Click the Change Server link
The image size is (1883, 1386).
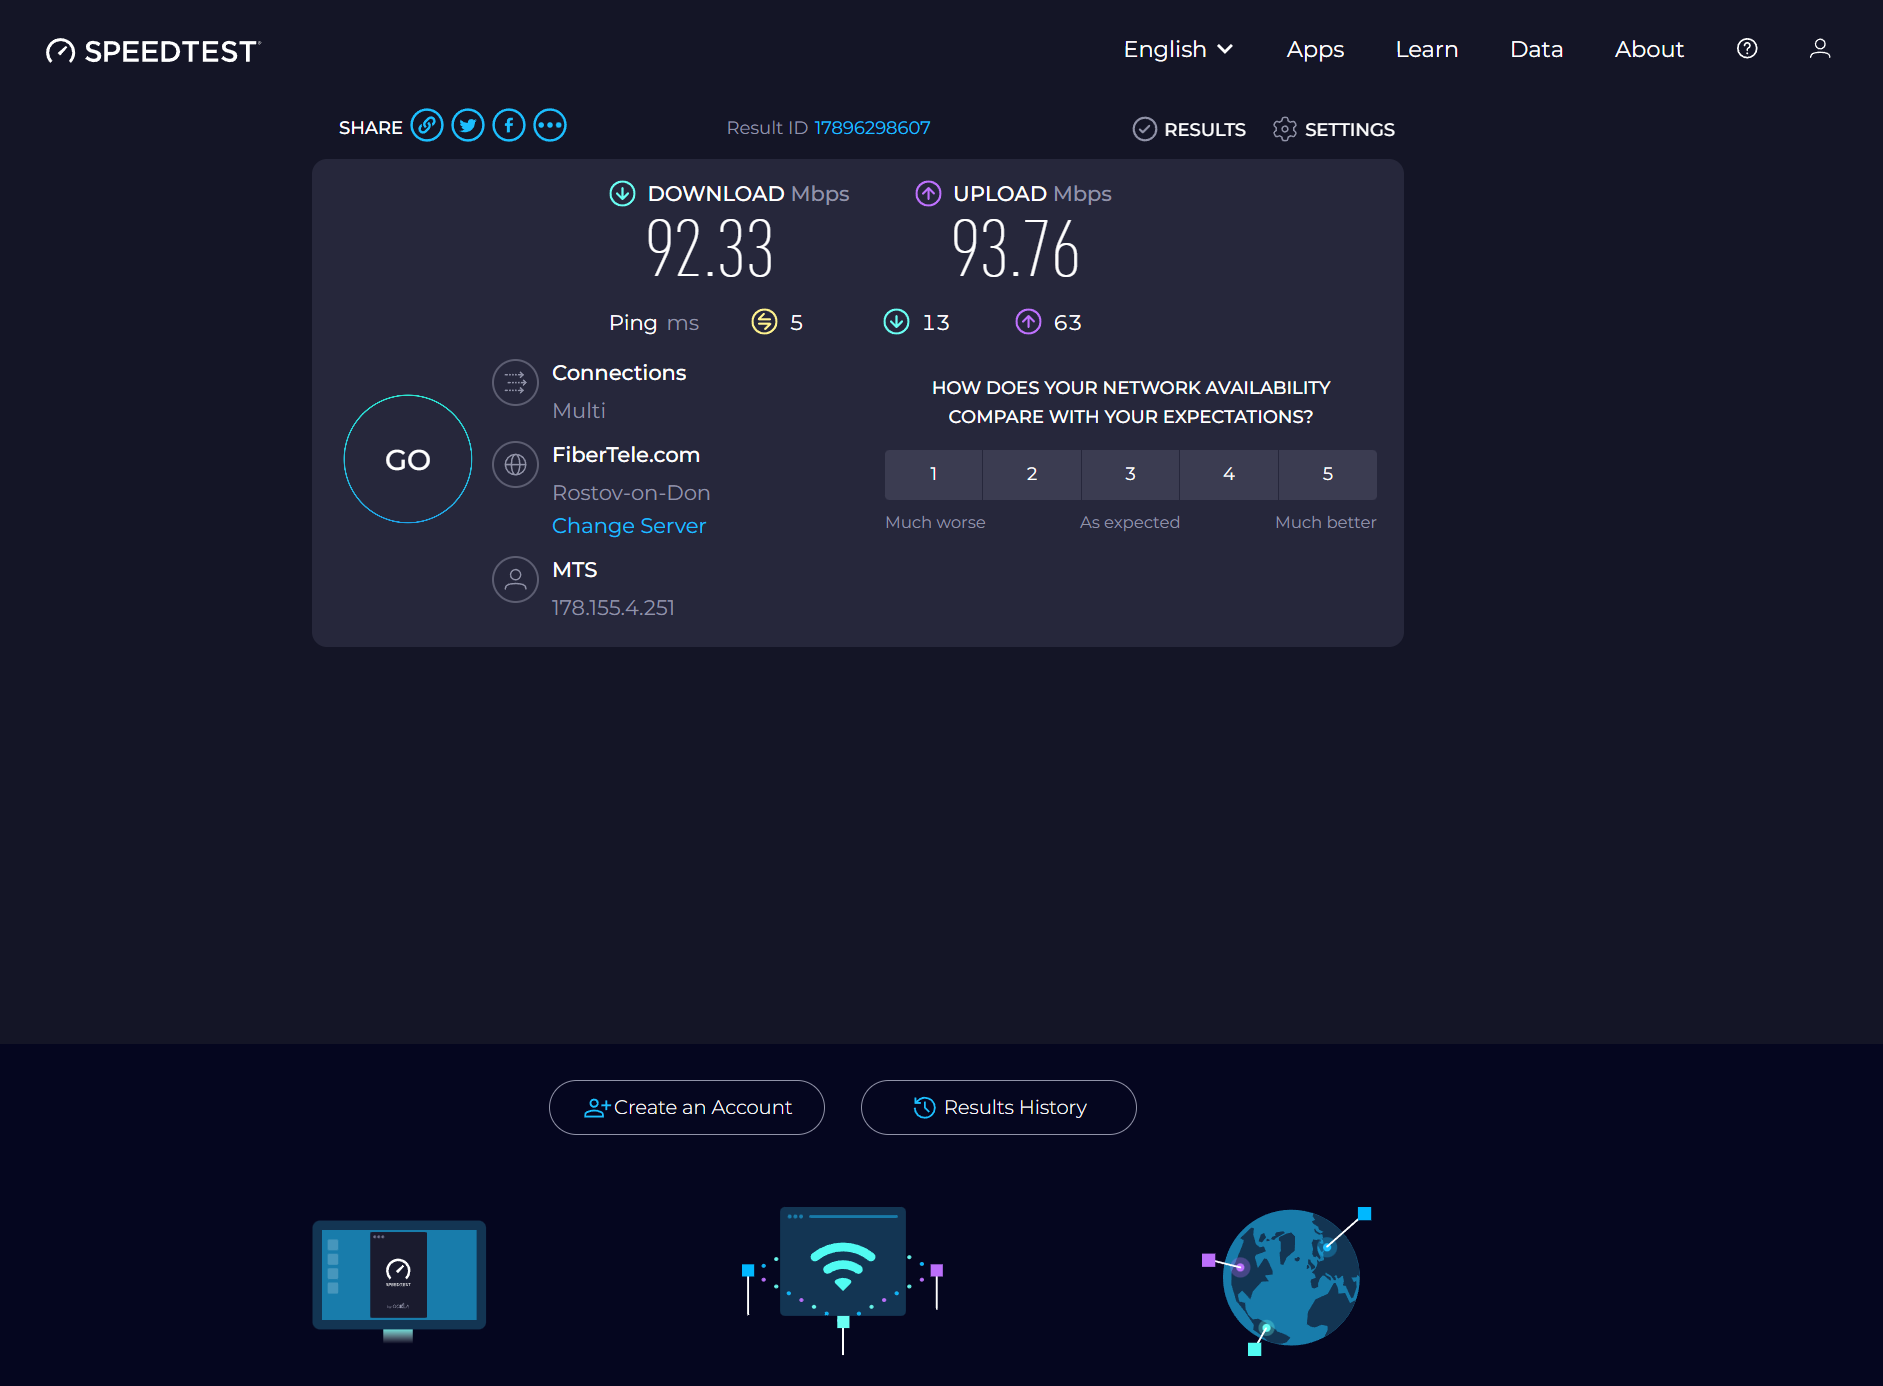pyautogui.click(x=629, y=526)
